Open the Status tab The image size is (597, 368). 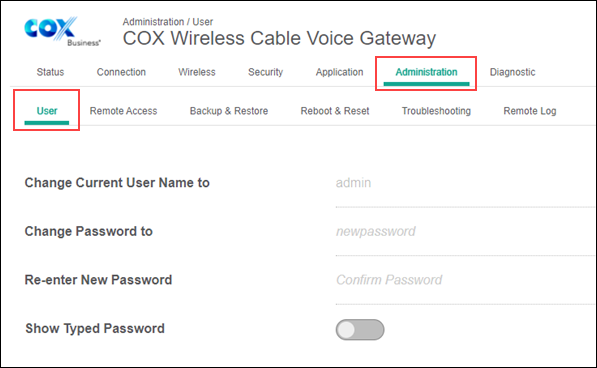tap(50, 72)
